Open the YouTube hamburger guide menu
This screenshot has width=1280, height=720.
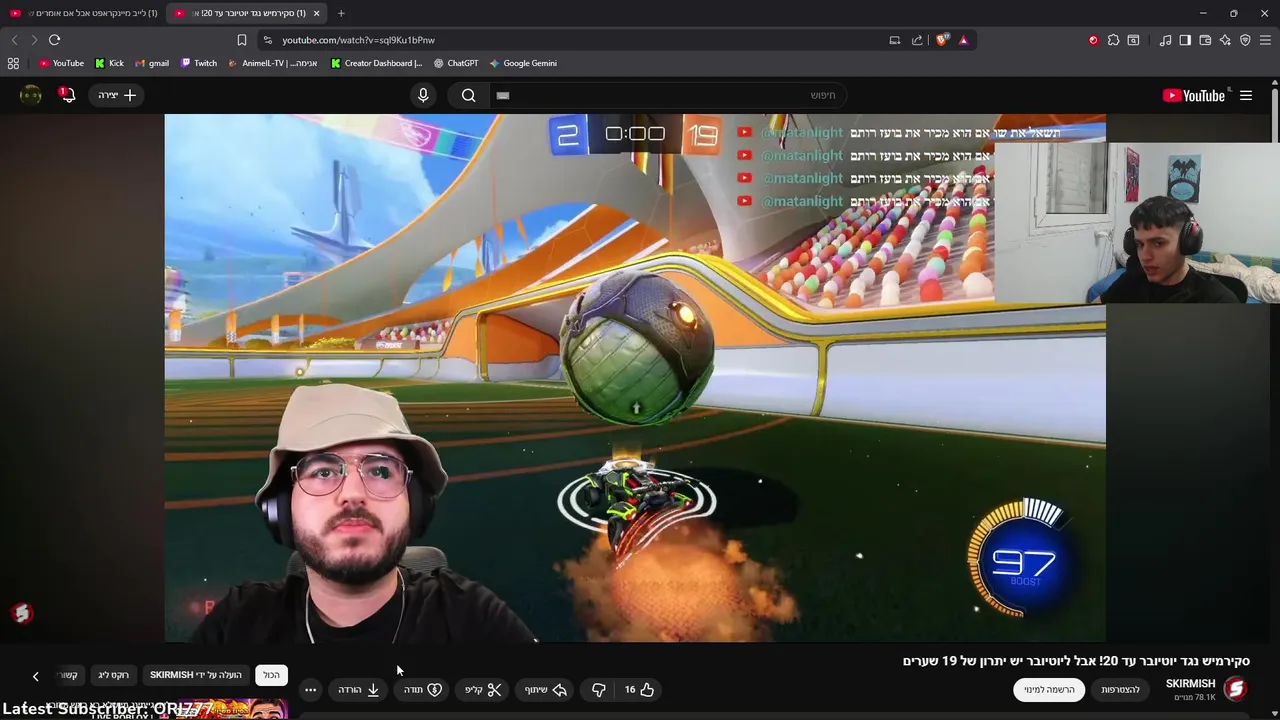pos(1246,95)
